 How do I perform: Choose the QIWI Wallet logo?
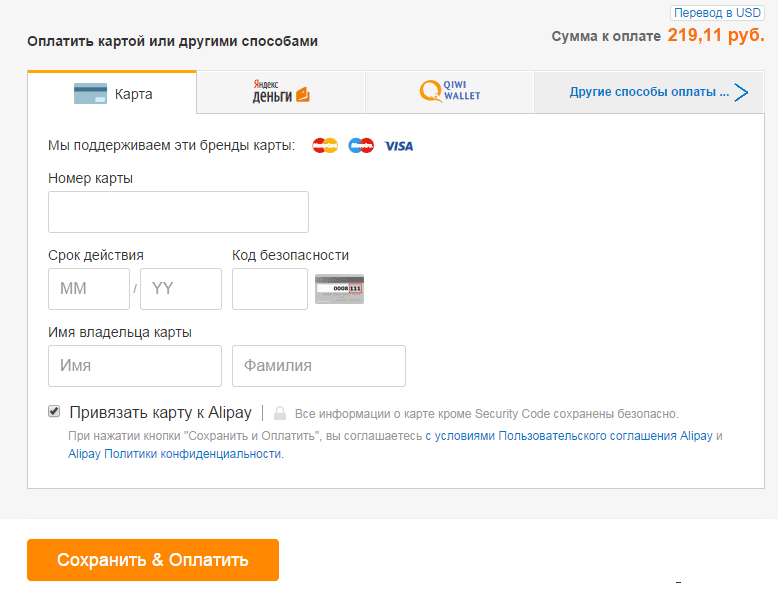450,91
